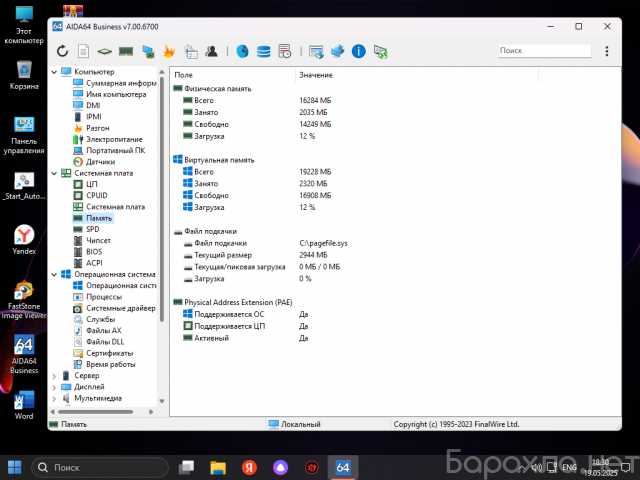Open the Report page icon in toolbar
The height and width of the screenshot is (480, 640).
pyautogui.click(x=84, y=51)
